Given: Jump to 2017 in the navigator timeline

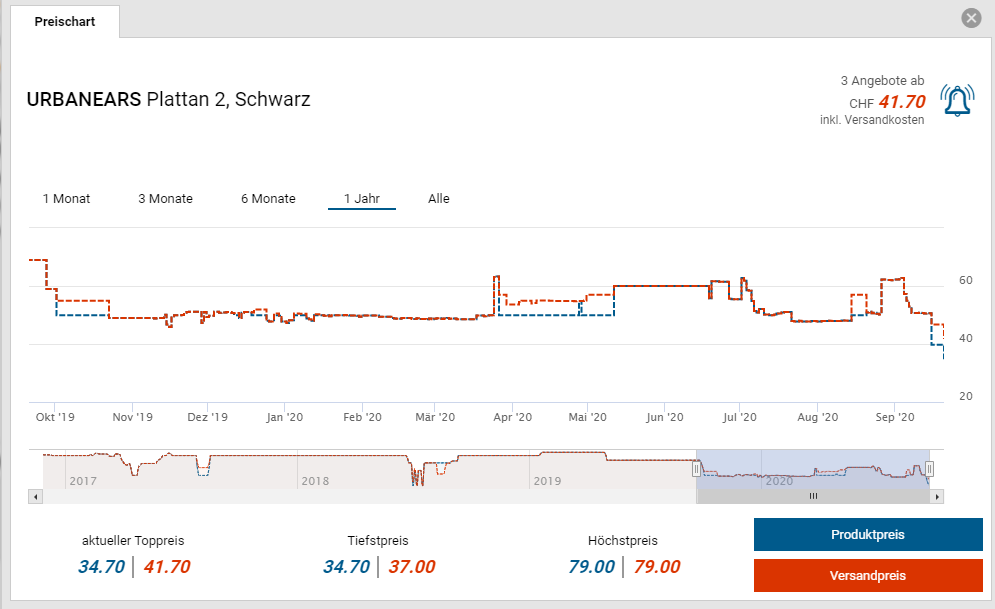Looking at the screenshot, I should (x=83, y=481).
